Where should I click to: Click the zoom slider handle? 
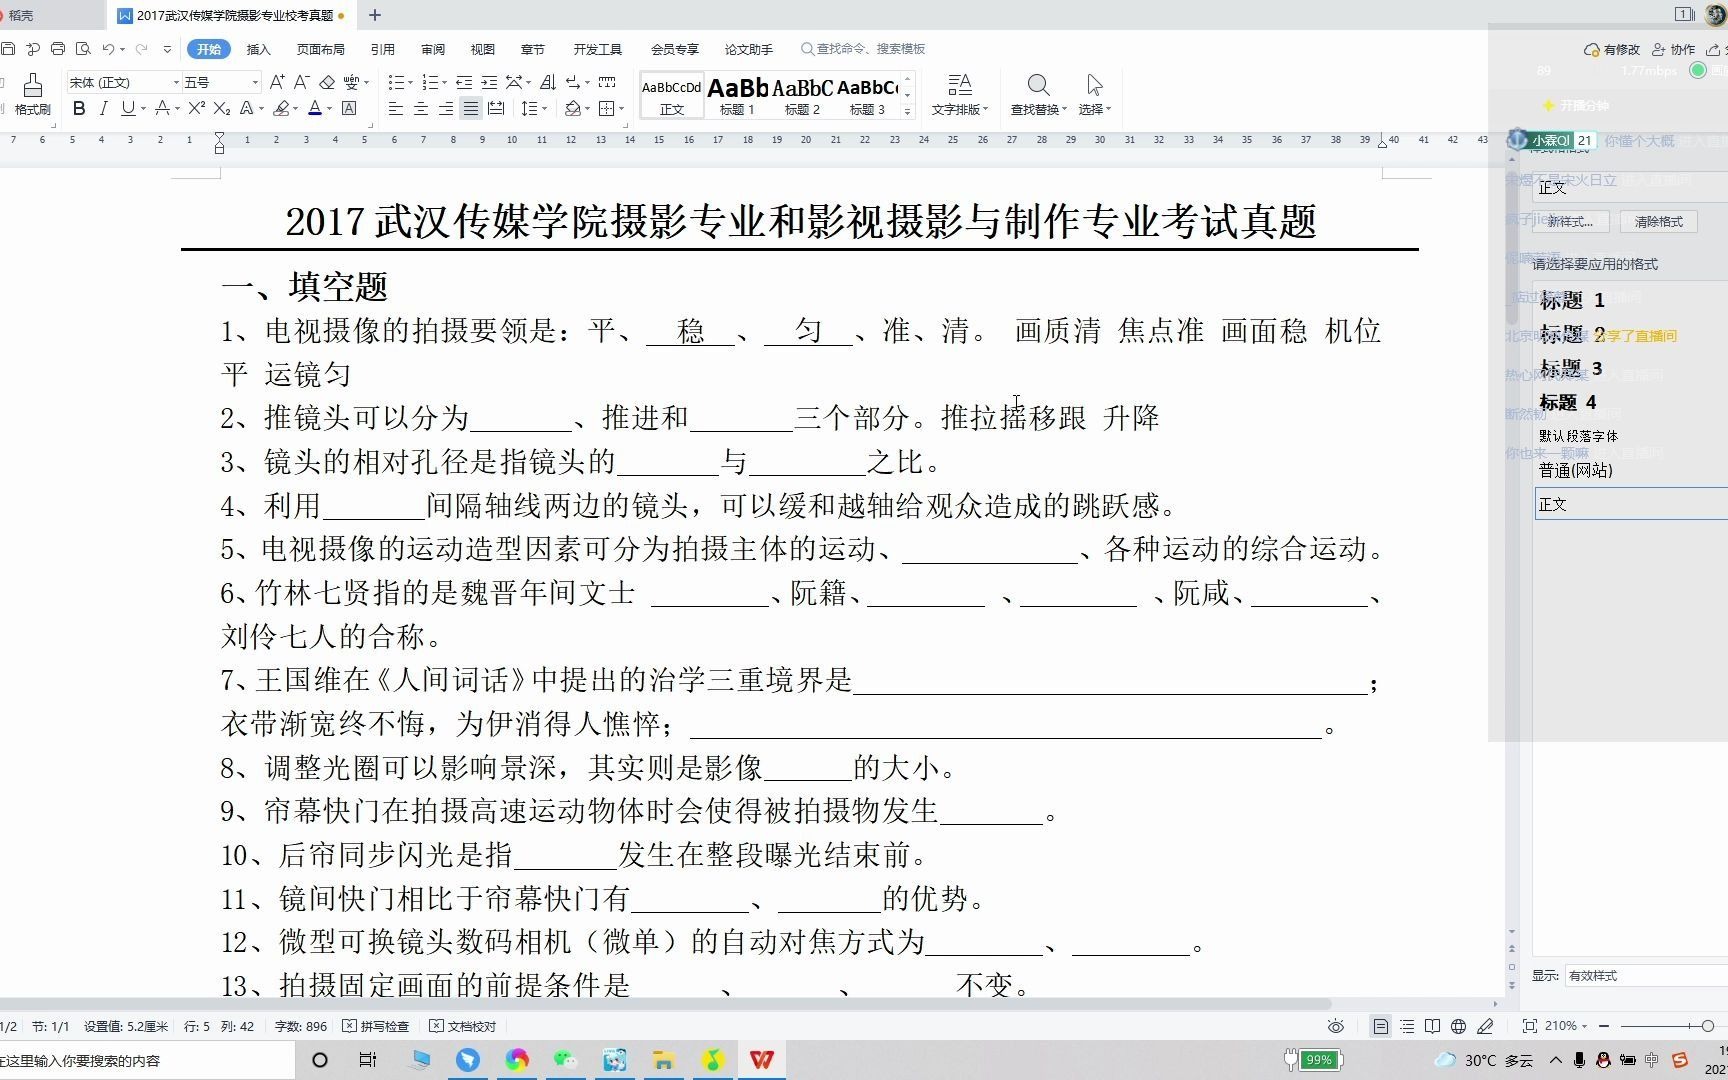(x=1707, y=1026)
